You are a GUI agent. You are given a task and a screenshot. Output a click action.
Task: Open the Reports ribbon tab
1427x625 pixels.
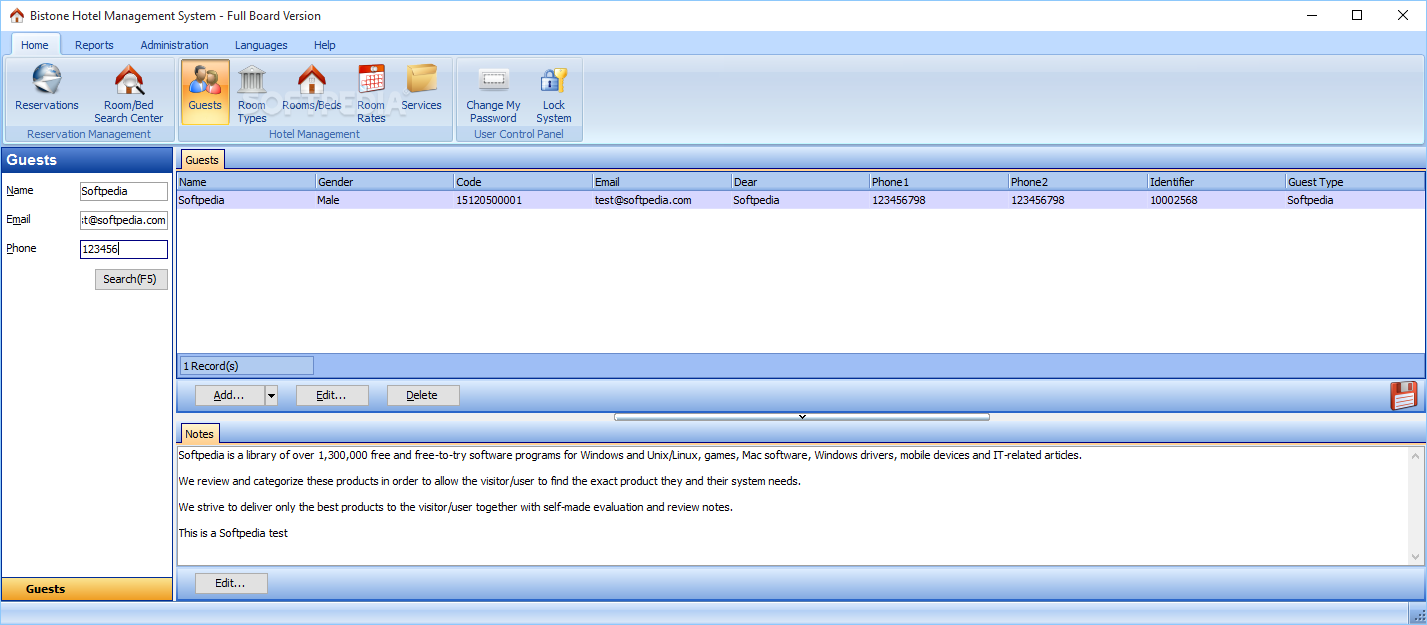pyautogui.click(x=95, y=45)
